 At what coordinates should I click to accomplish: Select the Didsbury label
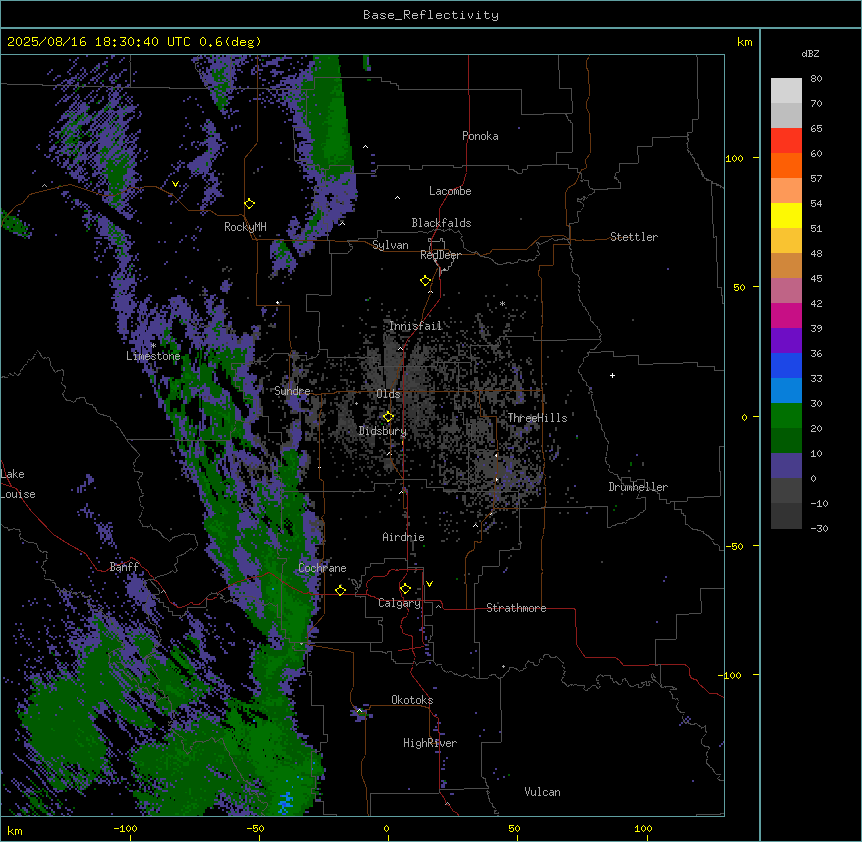pyautogui.click(x=383, y=431)
